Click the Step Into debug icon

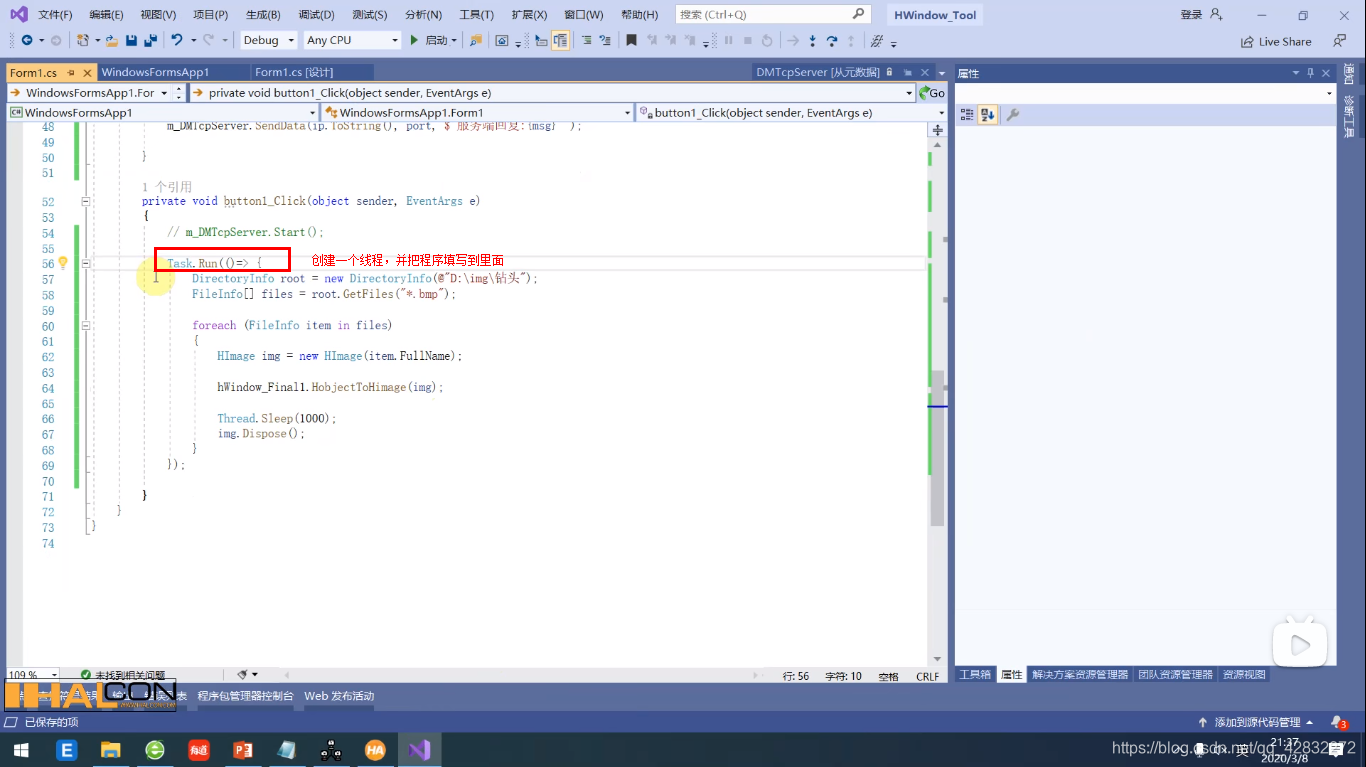(812, 40)
